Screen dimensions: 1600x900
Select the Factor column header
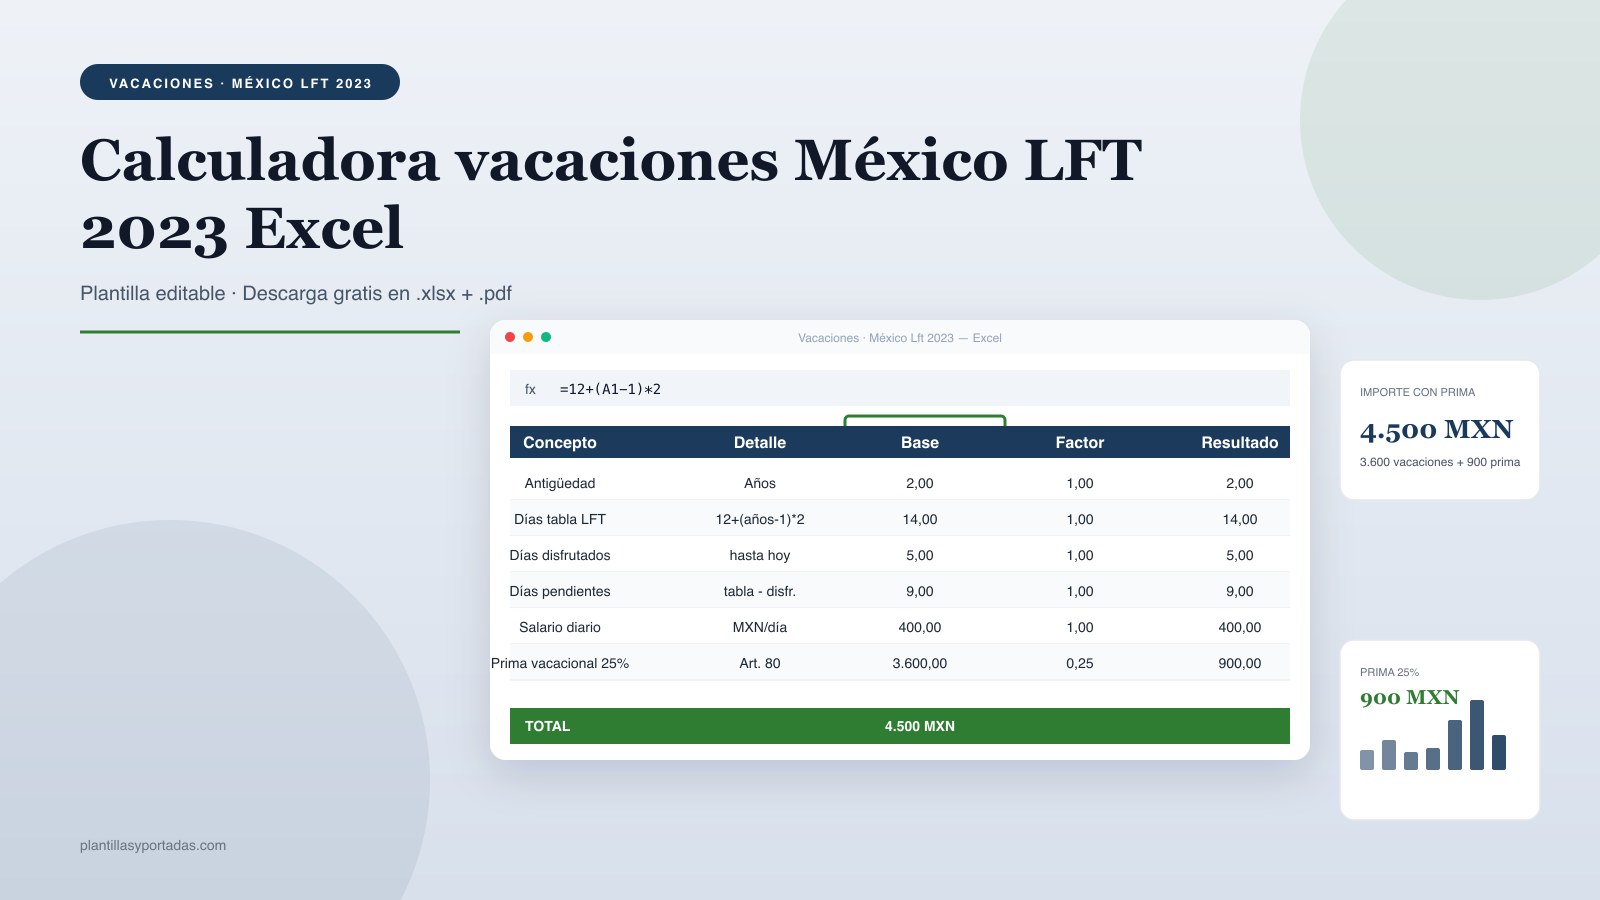pos(1080,442)
